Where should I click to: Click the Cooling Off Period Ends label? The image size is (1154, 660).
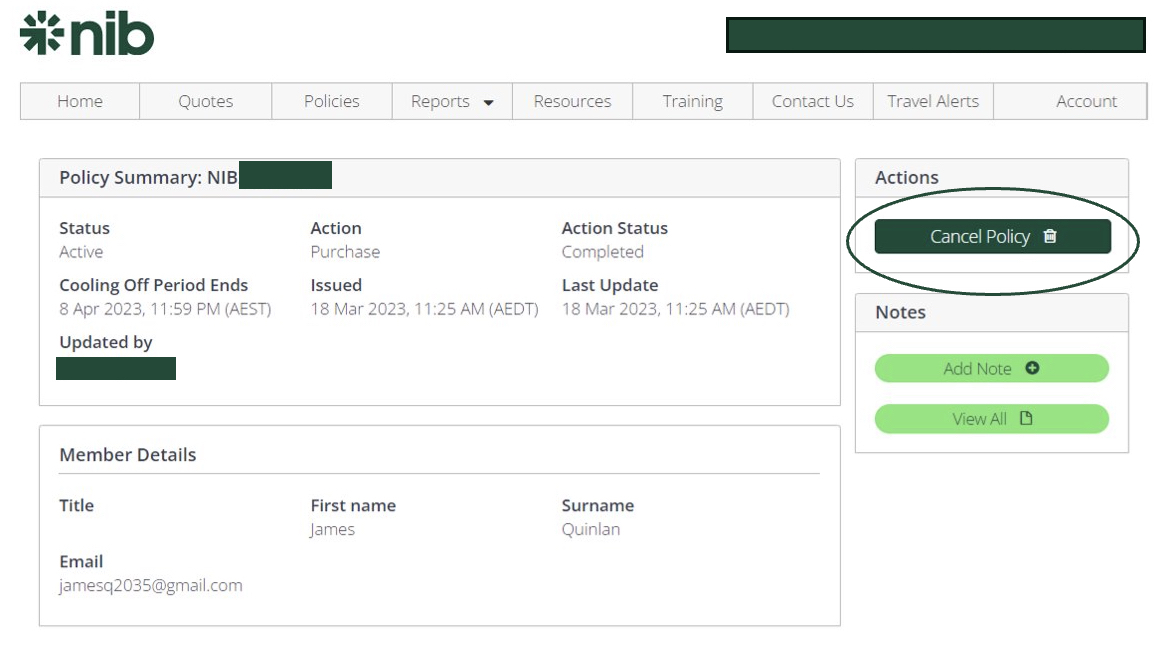pyautogui.click(x=154, y=285)
